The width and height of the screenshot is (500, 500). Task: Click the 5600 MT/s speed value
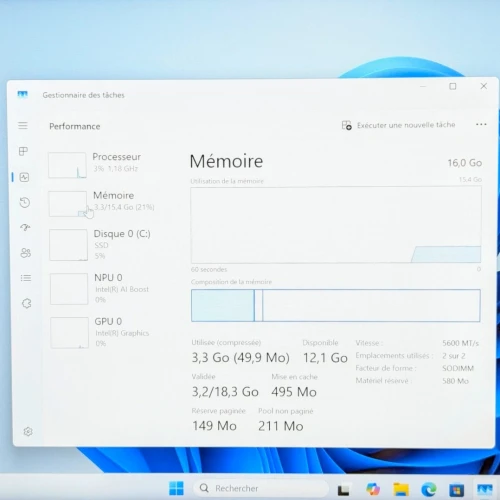click(x=461, y=343)
